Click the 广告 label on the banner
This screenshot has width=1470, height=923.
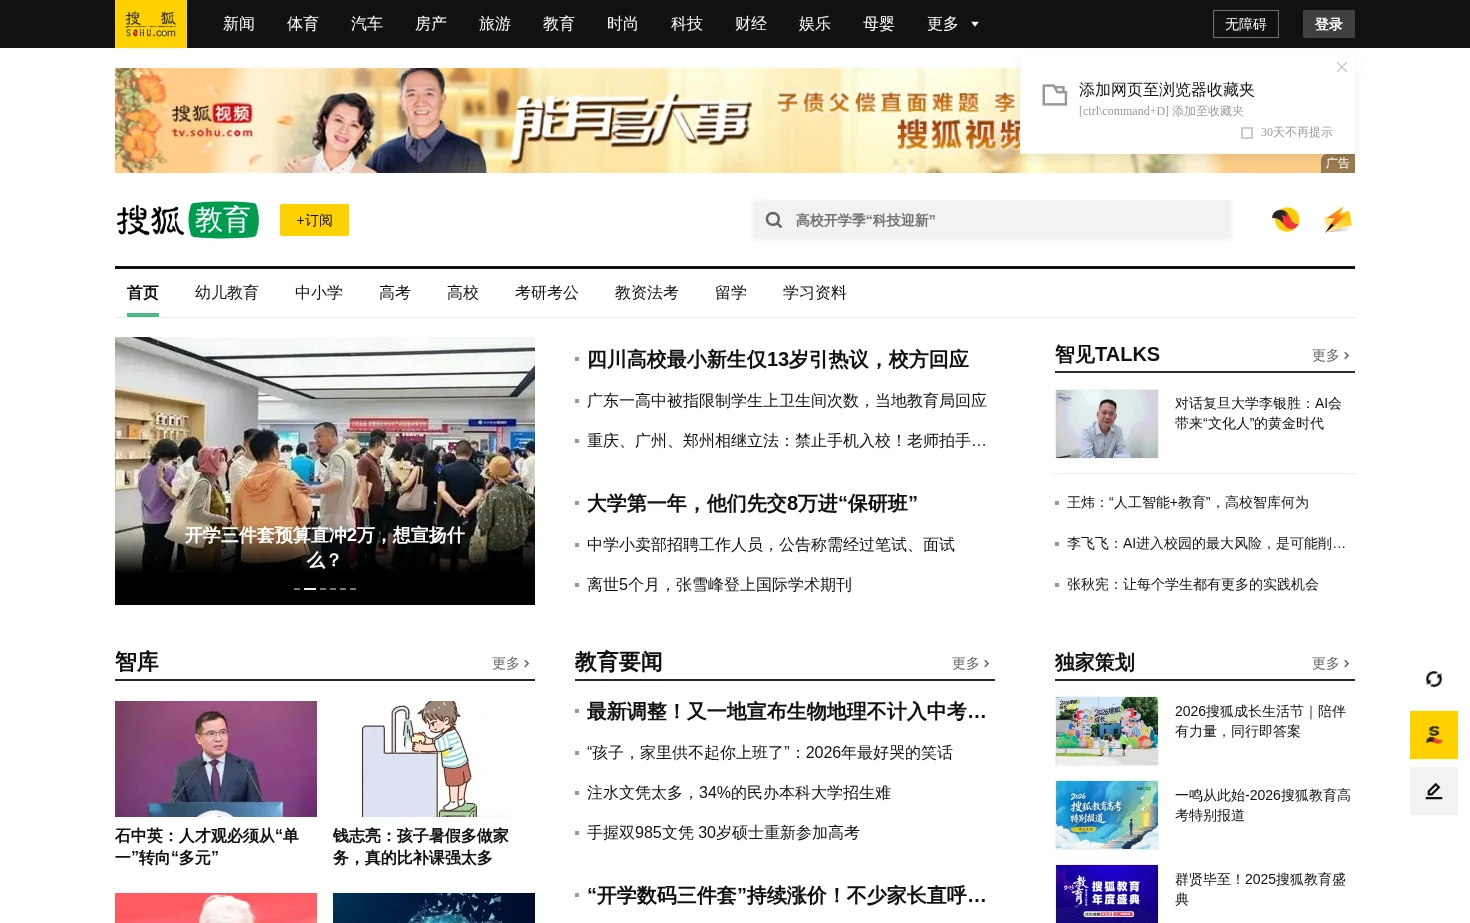1338,164
